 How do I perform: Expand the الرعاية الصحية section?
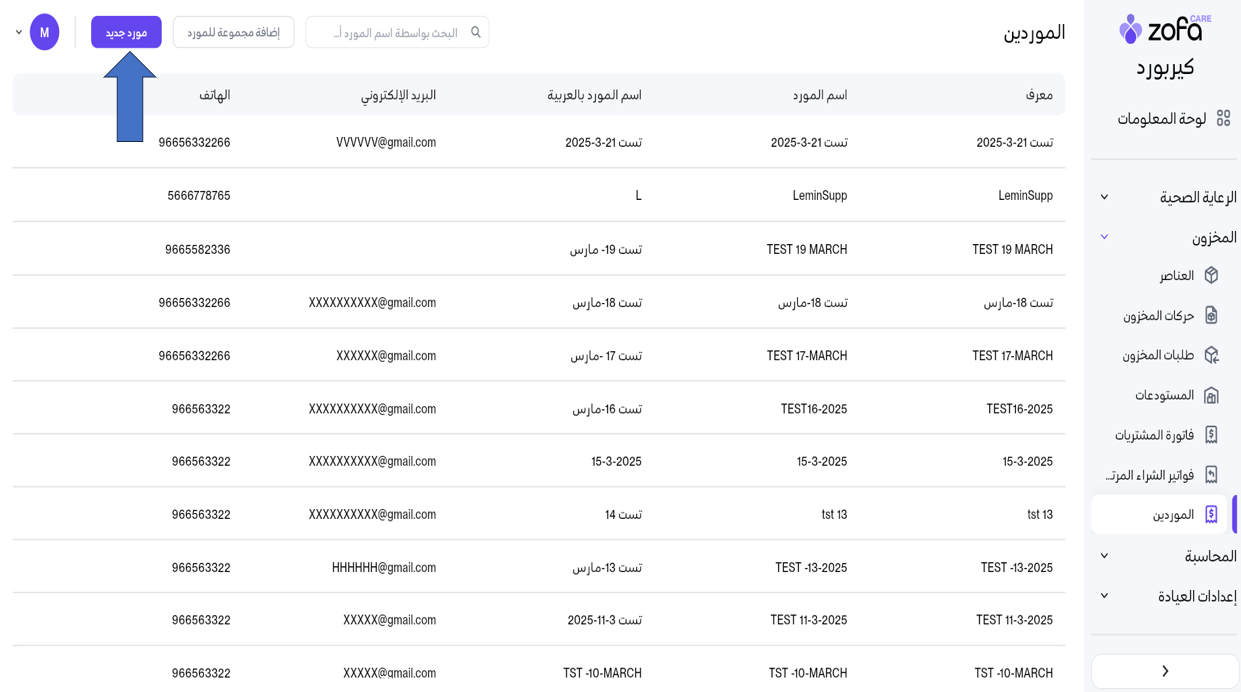click(x=1104, y=197)
